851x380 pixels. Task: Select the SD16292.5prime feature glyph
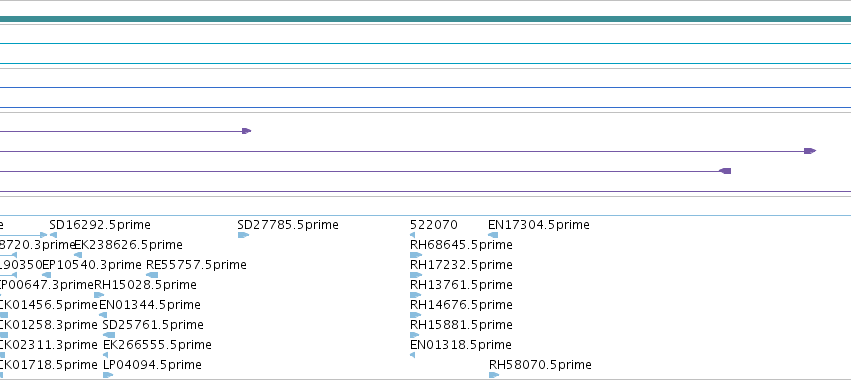click(53, 235)
